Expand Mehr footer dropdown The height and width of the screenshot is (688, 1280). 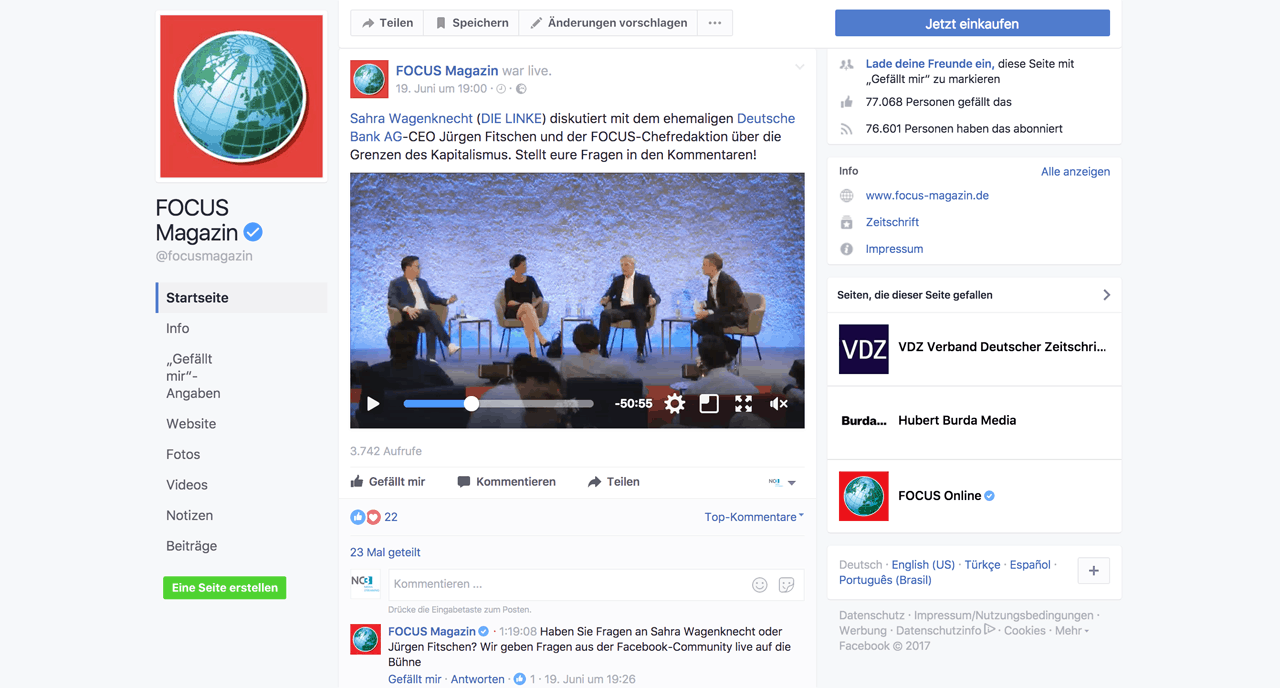(1071, 631)
